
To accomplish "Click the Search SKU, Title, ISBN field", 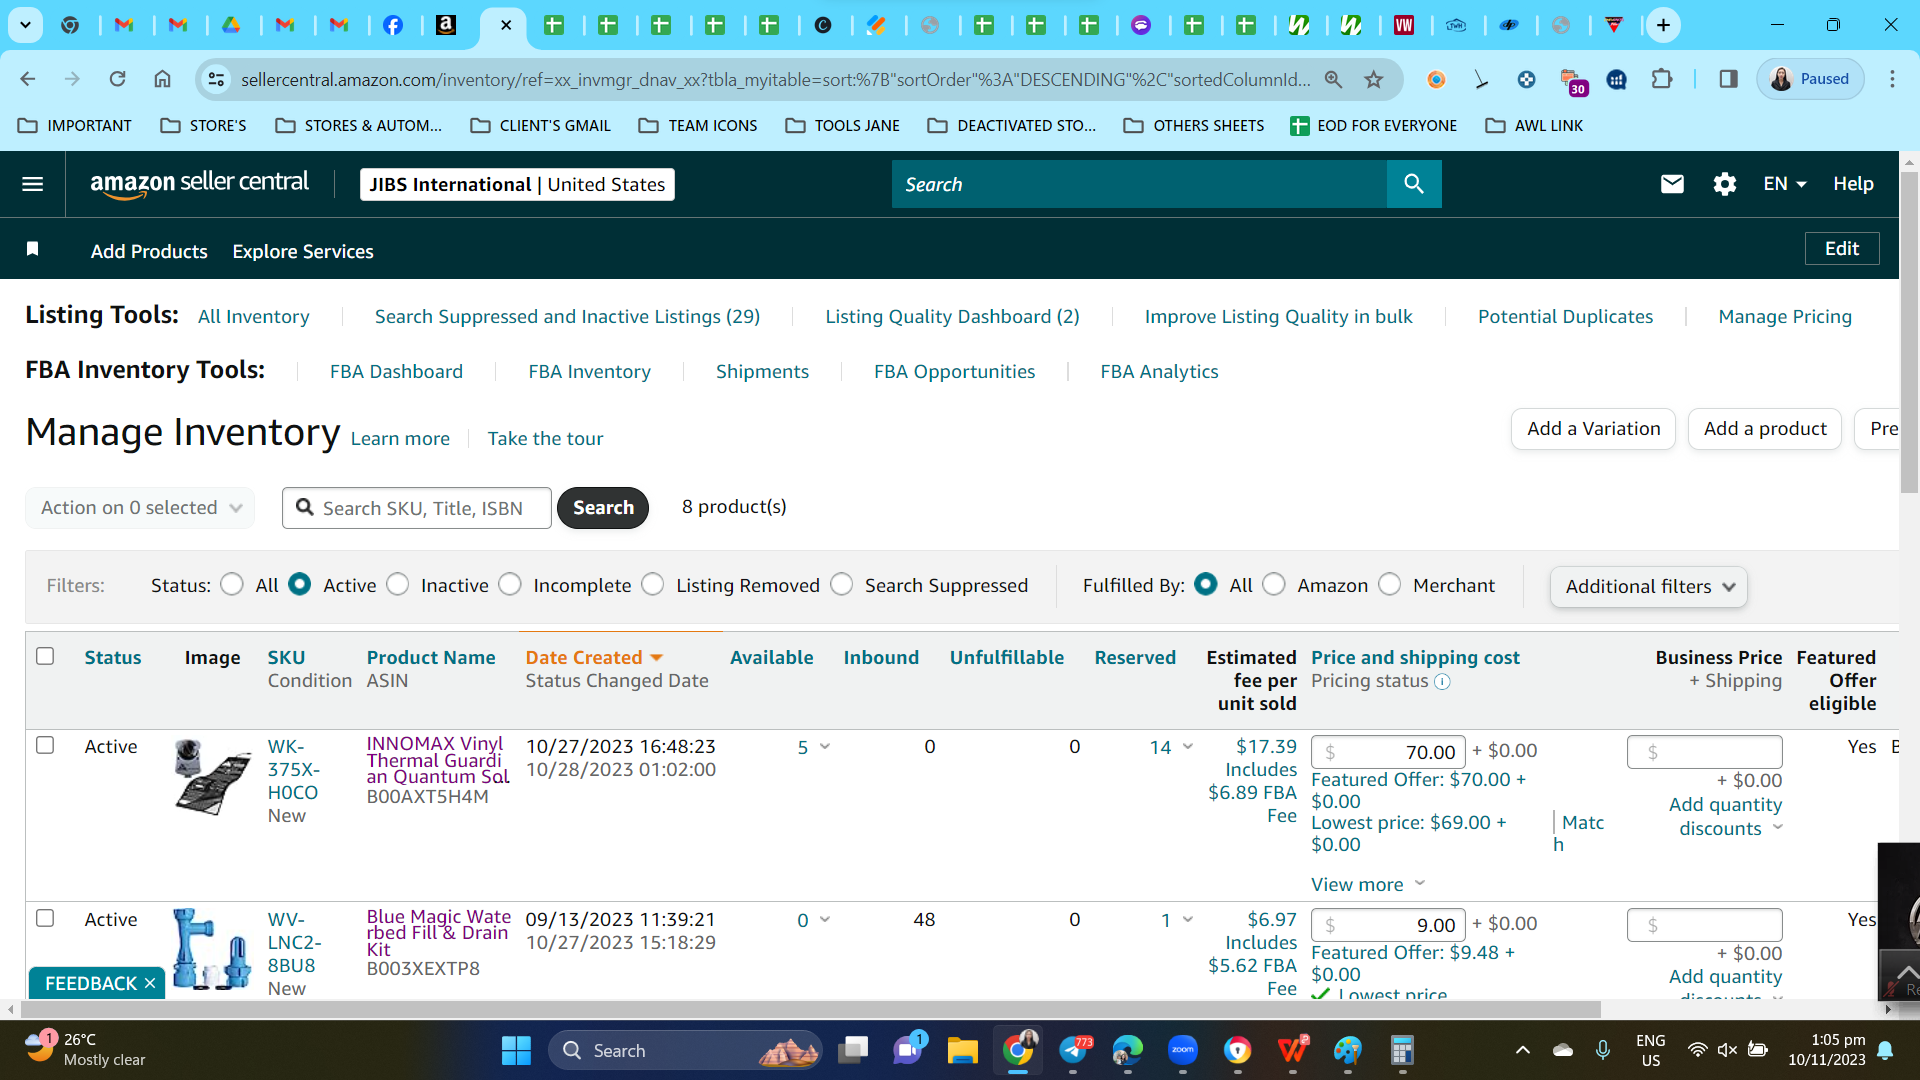I will click(x=417, y=508).
